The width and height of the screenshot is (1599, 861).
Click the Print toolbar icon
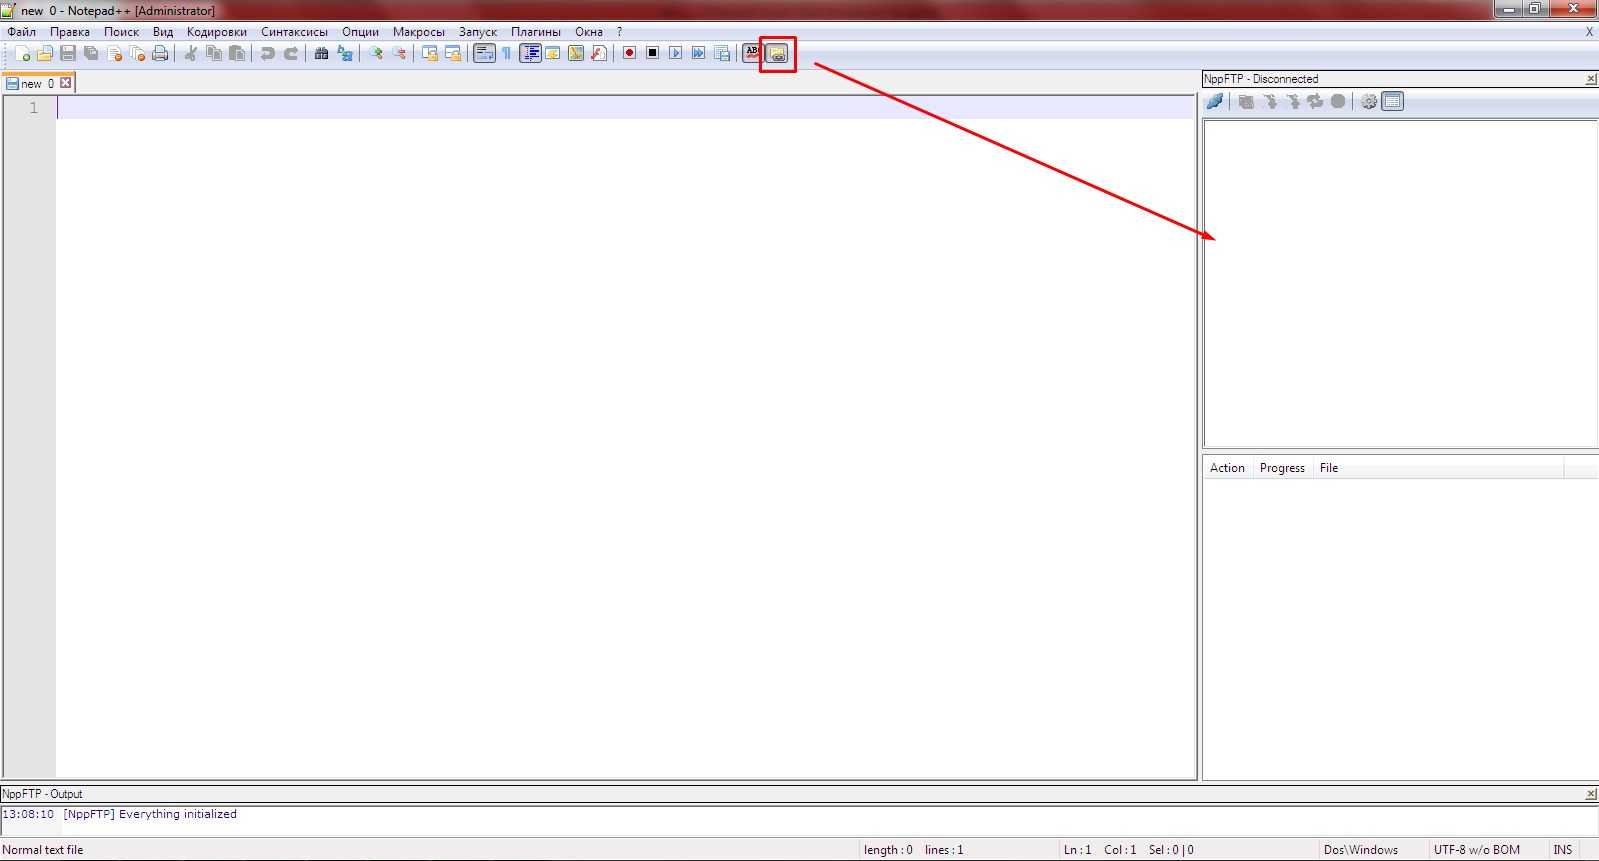(160, 53)
